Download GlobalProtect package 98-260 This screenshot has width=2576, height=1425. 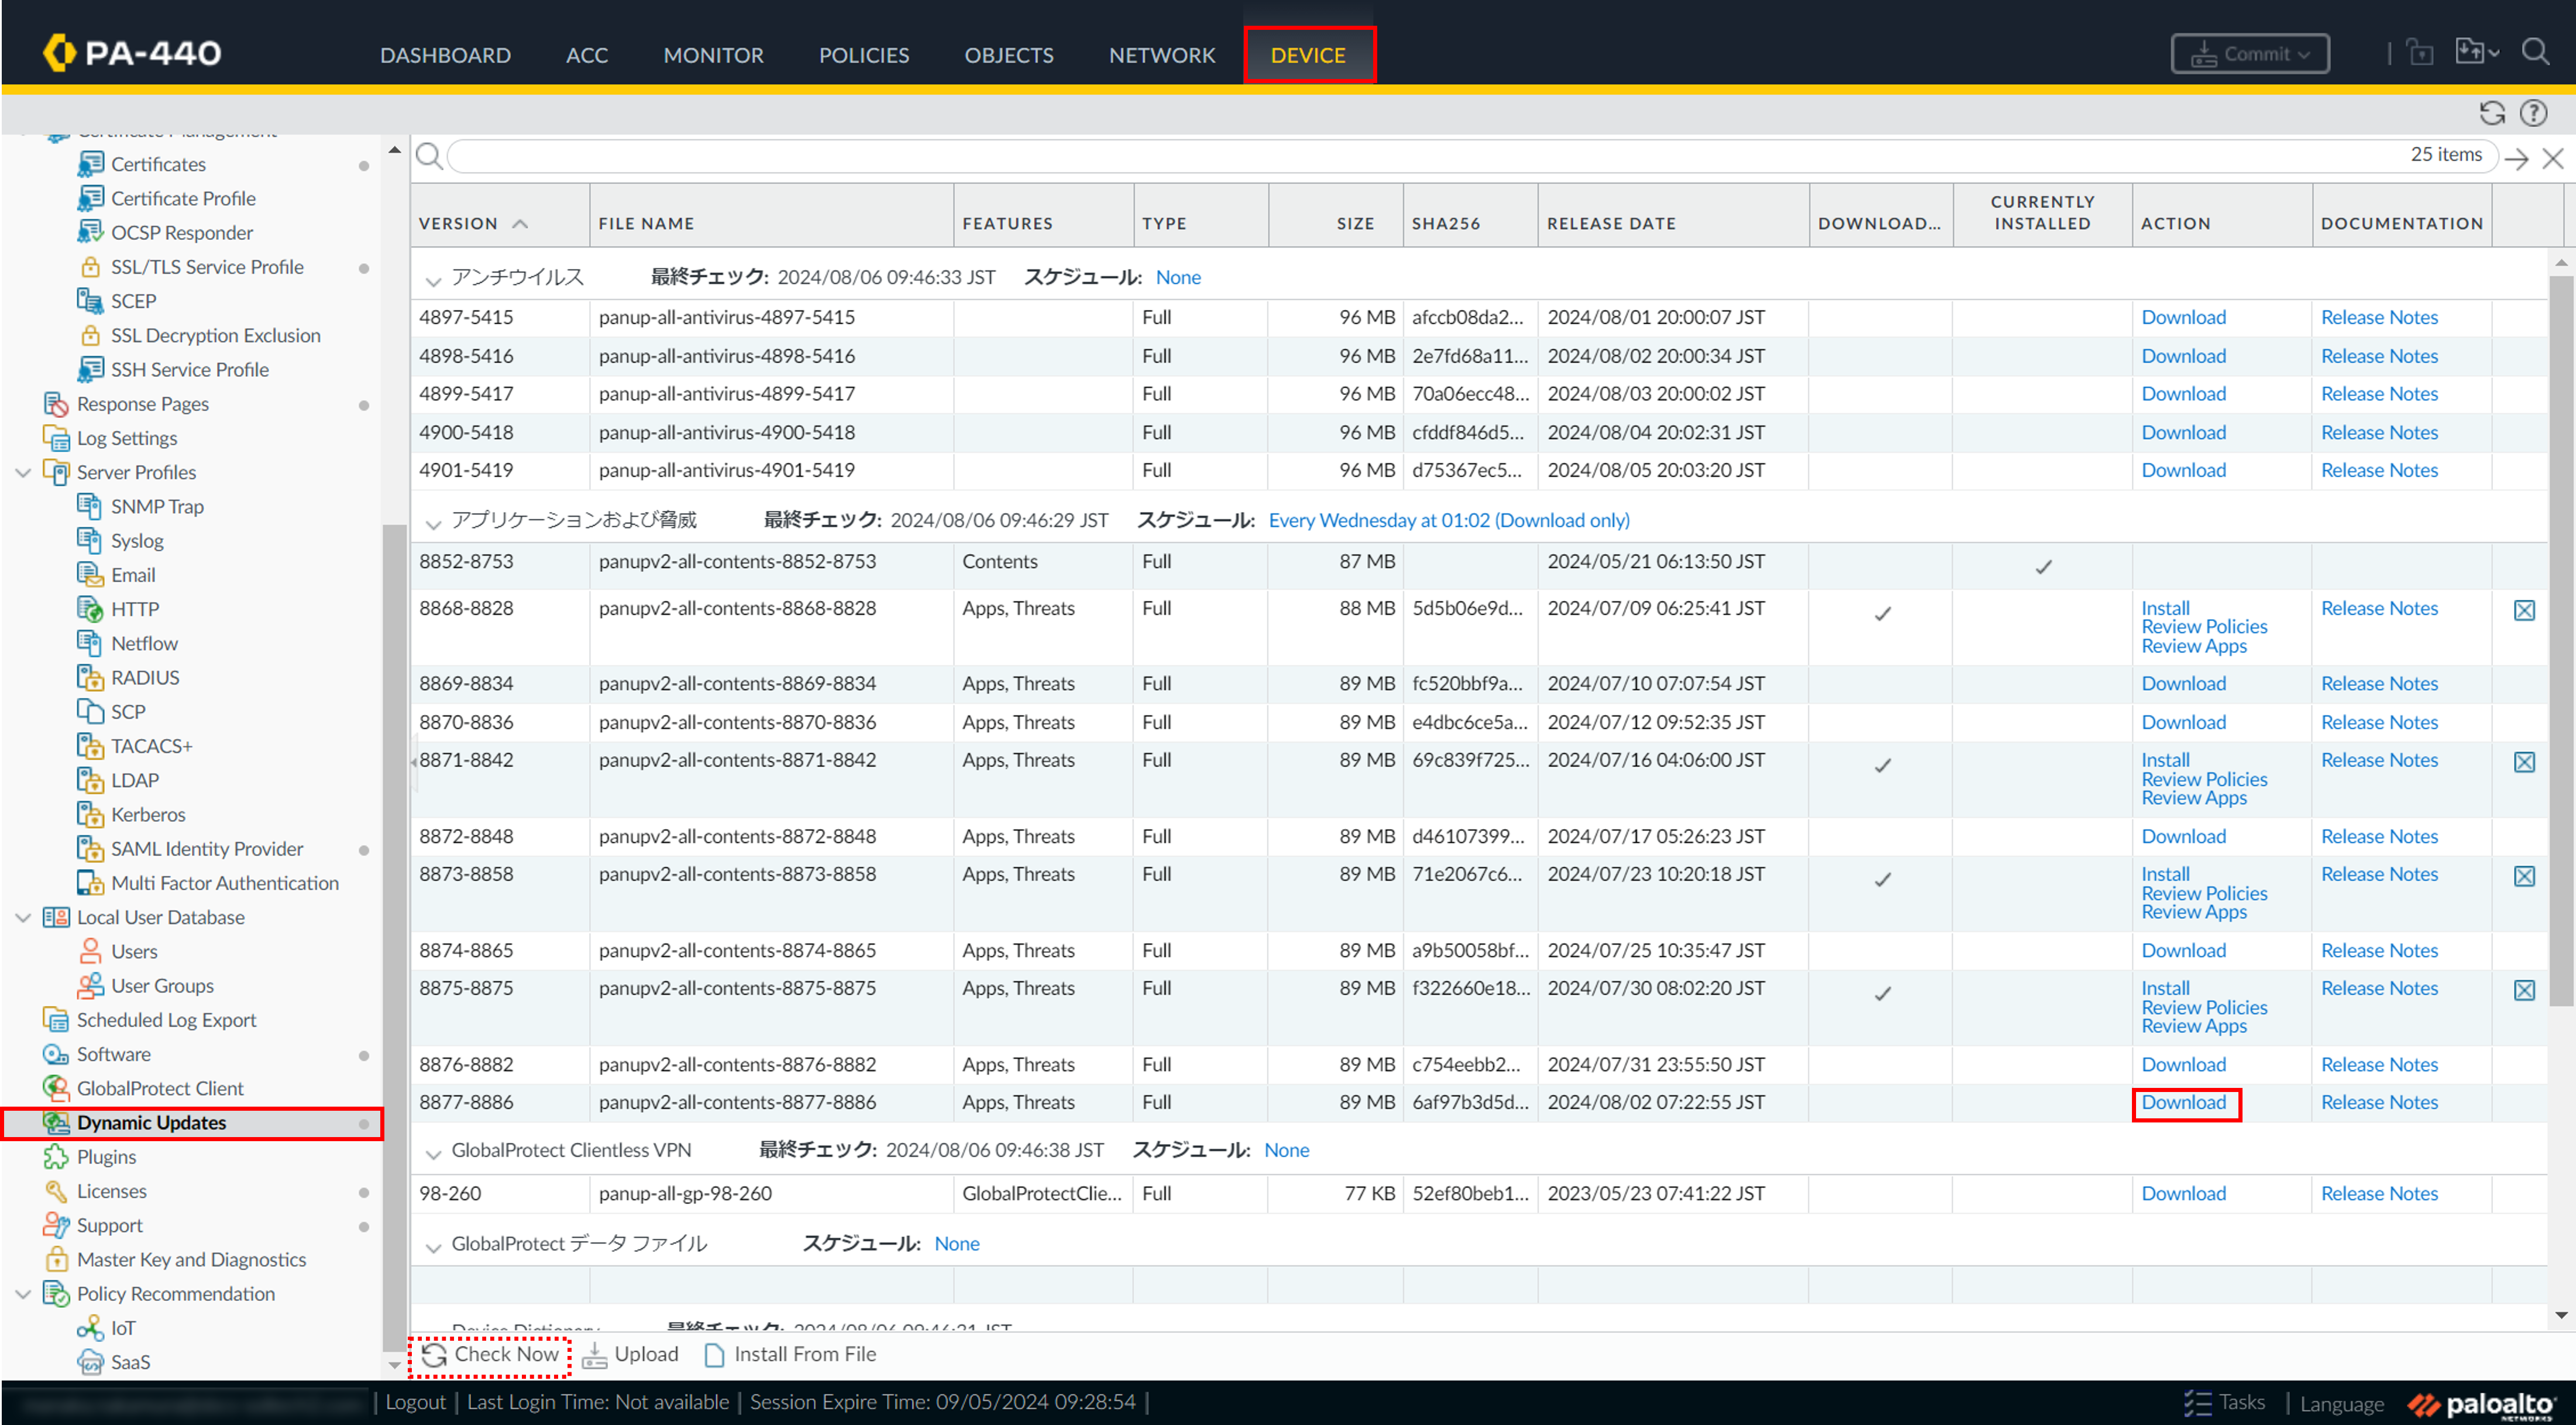click(x=2184, y=1194)
